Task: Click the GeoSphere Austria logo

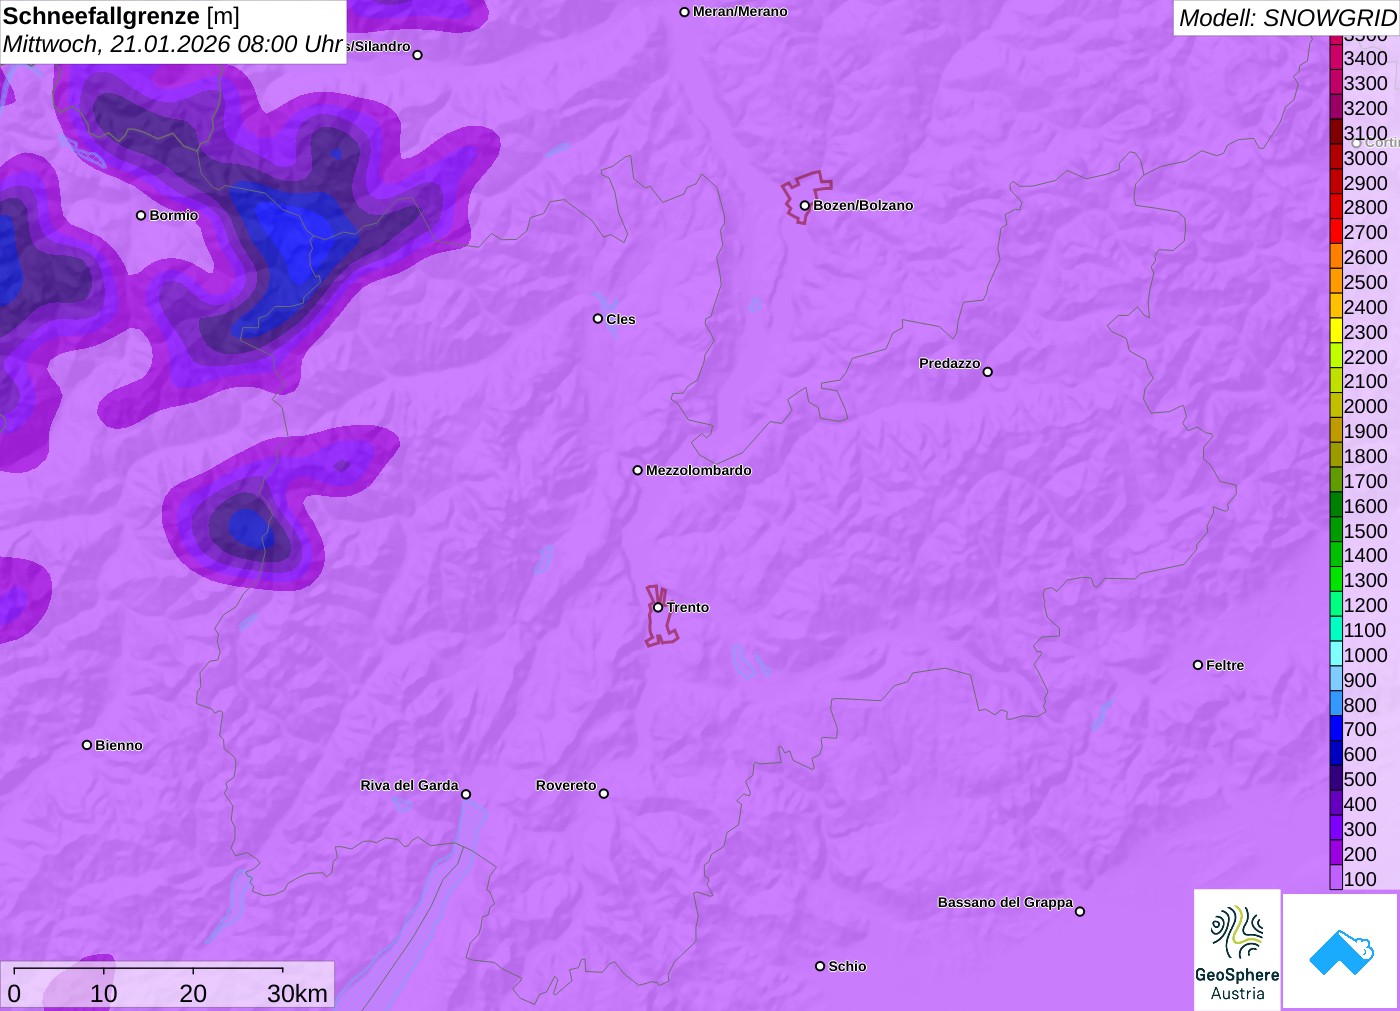Action: 1237,949
